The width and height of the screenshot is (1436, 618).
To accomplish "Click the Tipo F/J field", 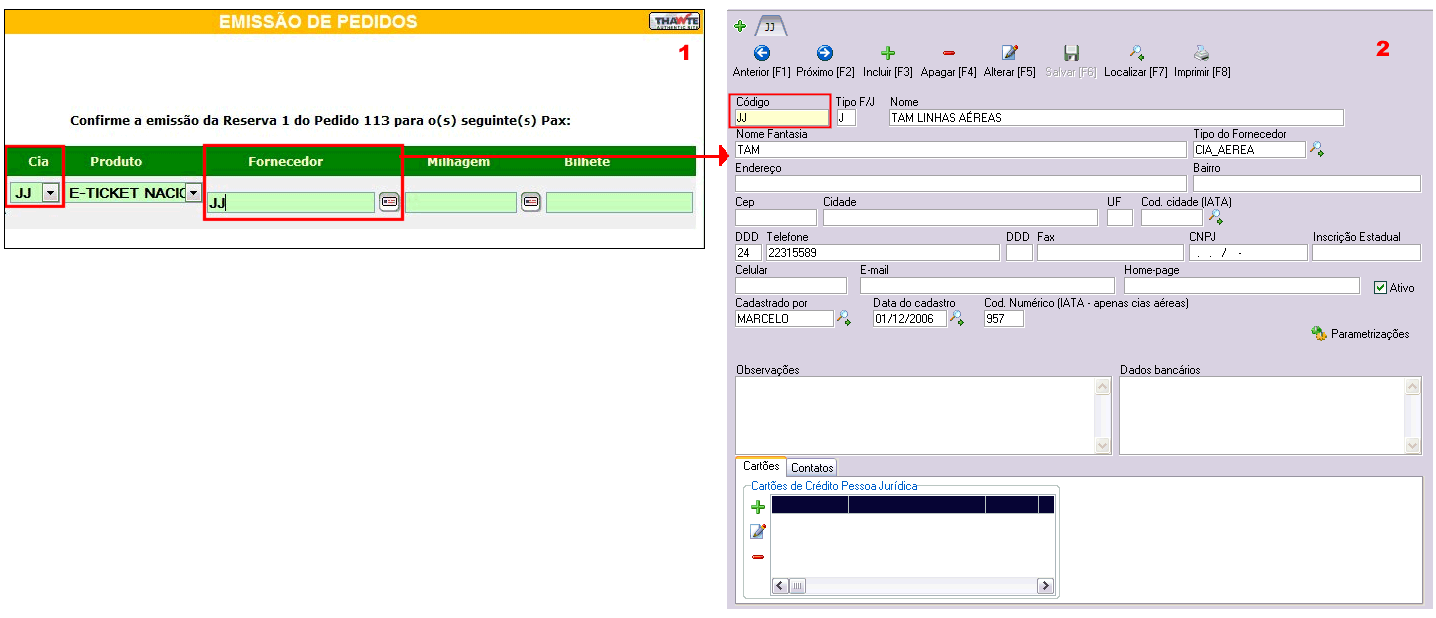I will (846, 118).
